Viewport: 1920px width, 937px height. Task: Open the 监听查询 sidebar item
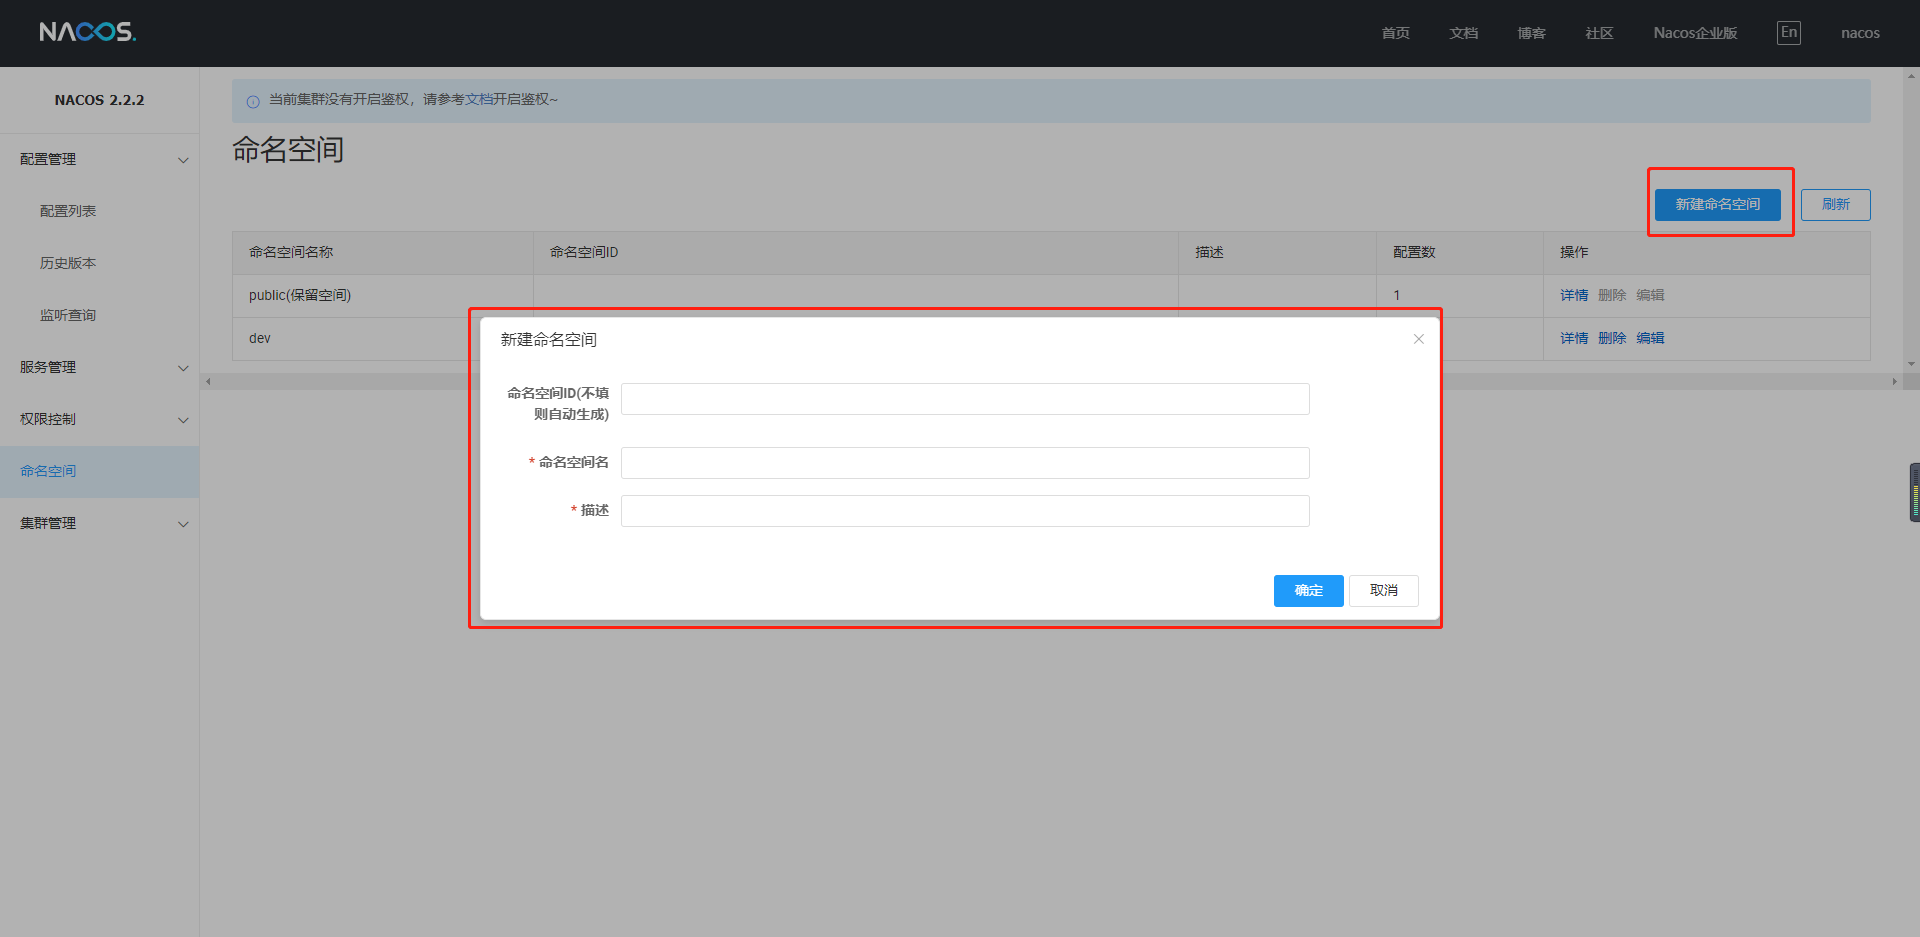pyautogui.click(x=68, y=315)
